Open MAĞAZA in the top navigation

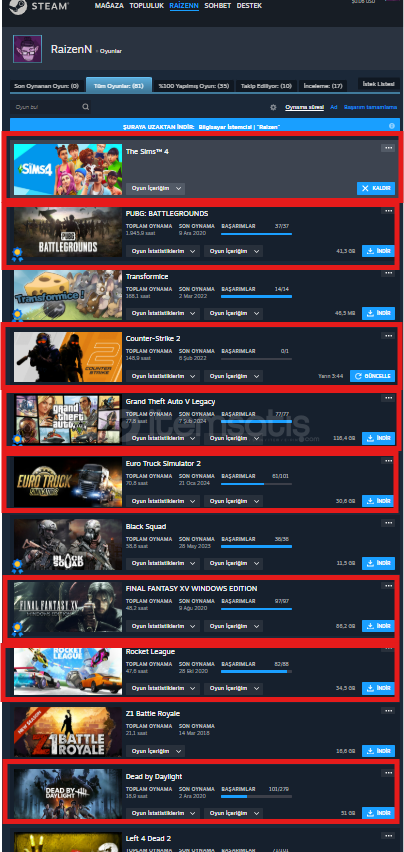109,6
